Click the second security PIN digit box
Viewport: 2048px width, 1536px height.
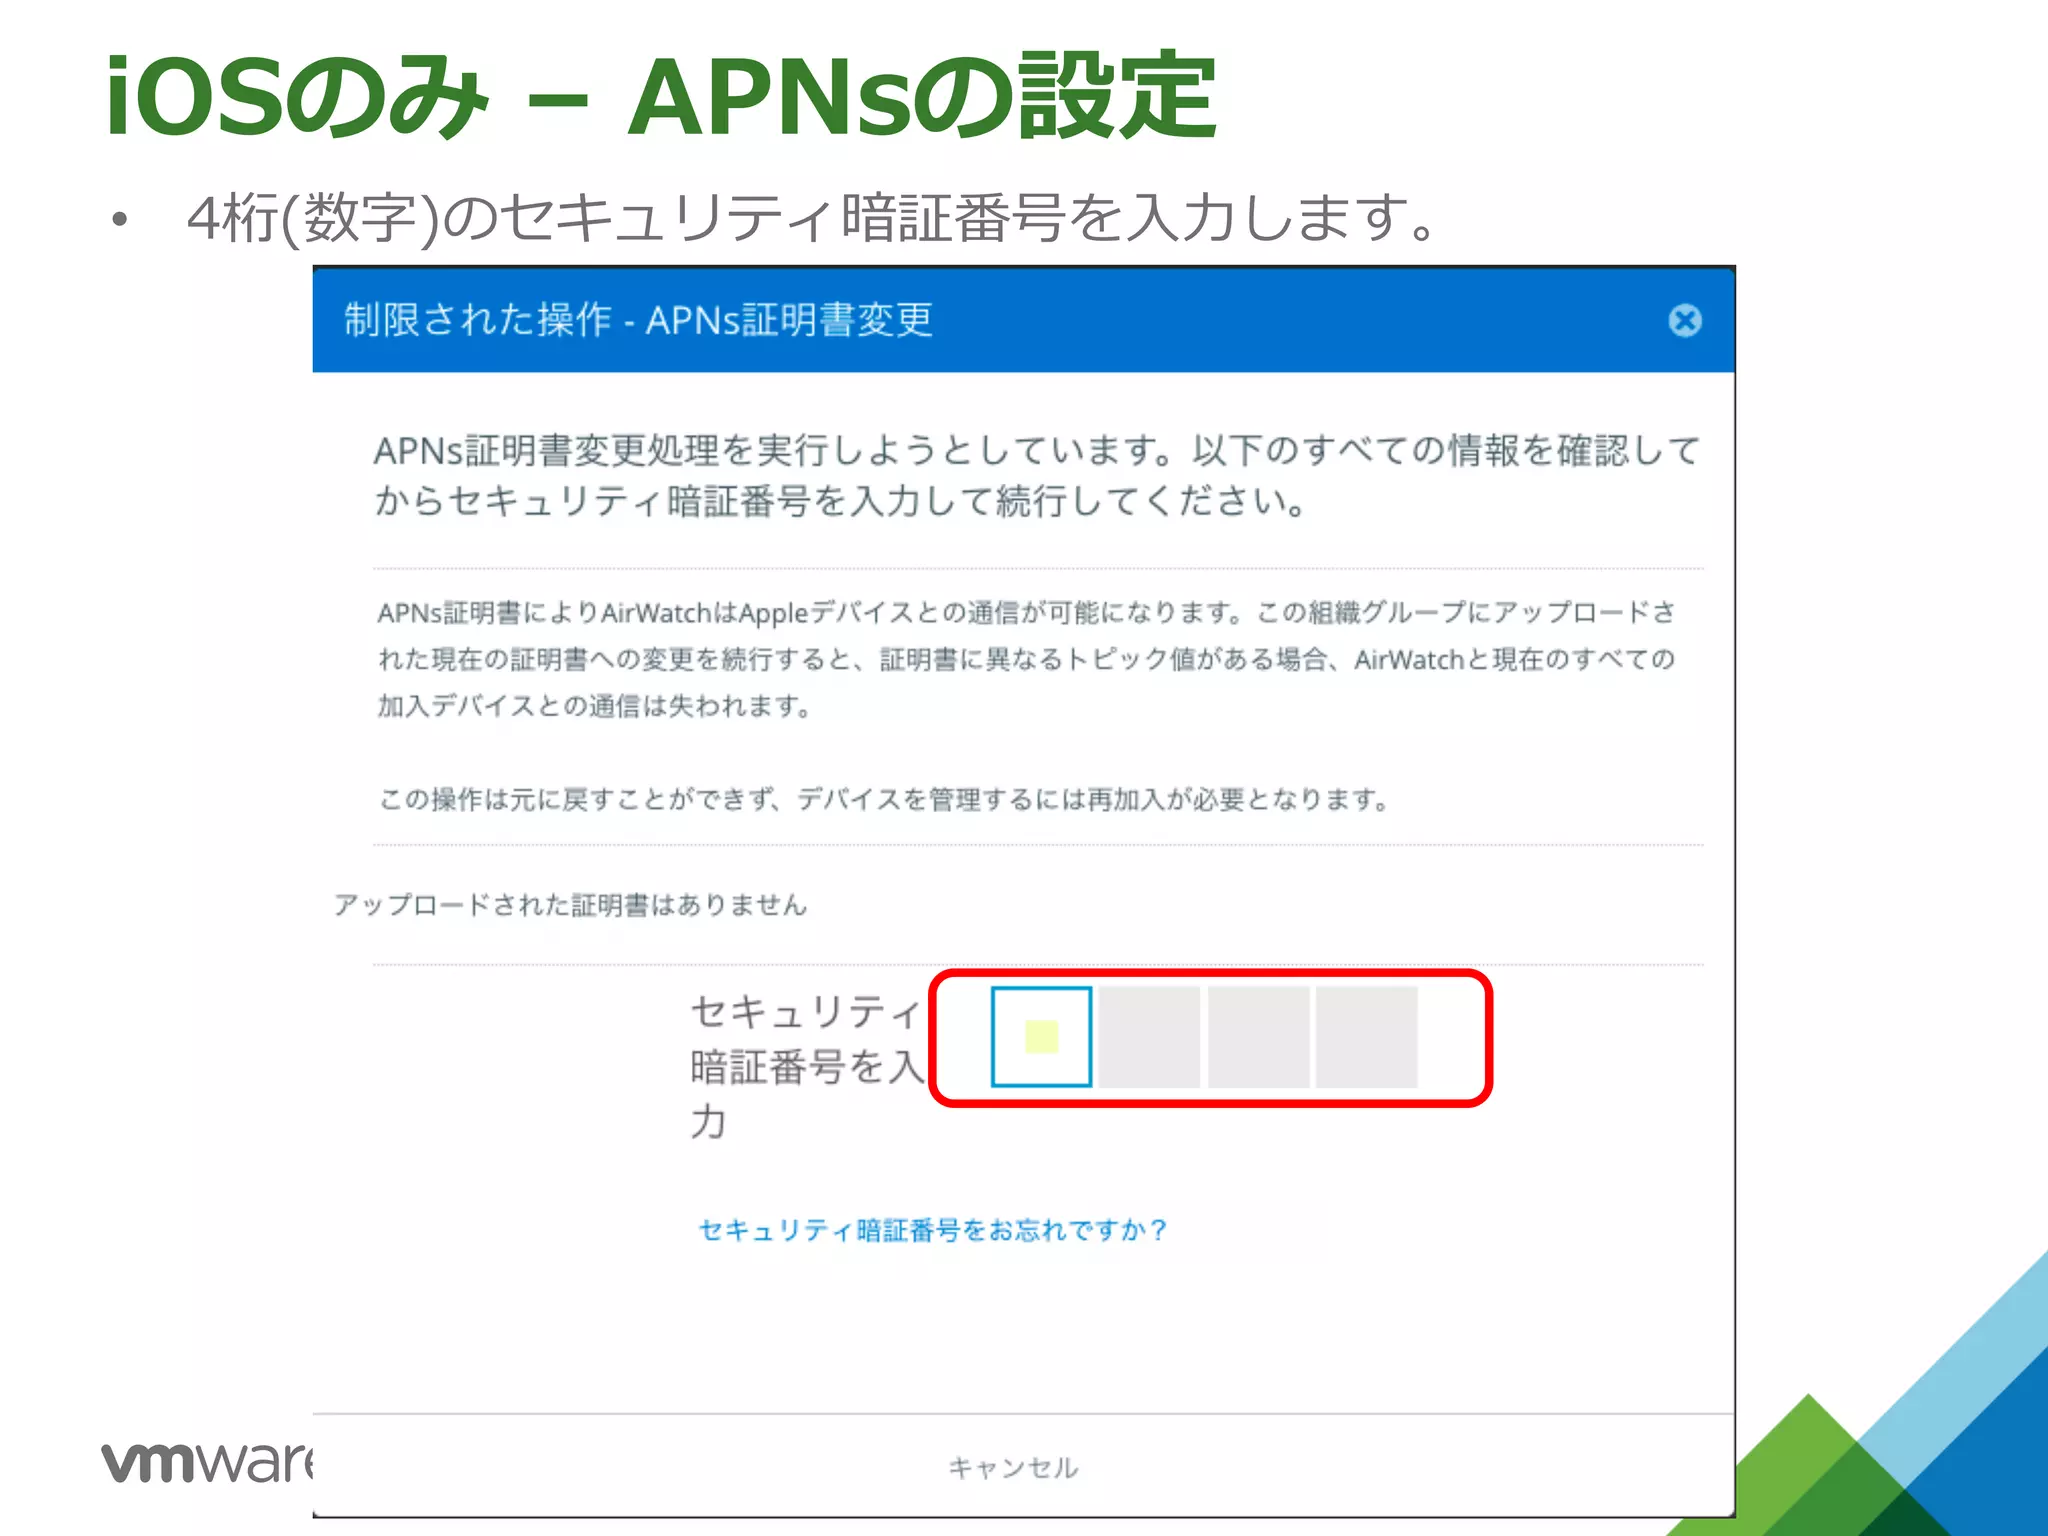1149,1037
